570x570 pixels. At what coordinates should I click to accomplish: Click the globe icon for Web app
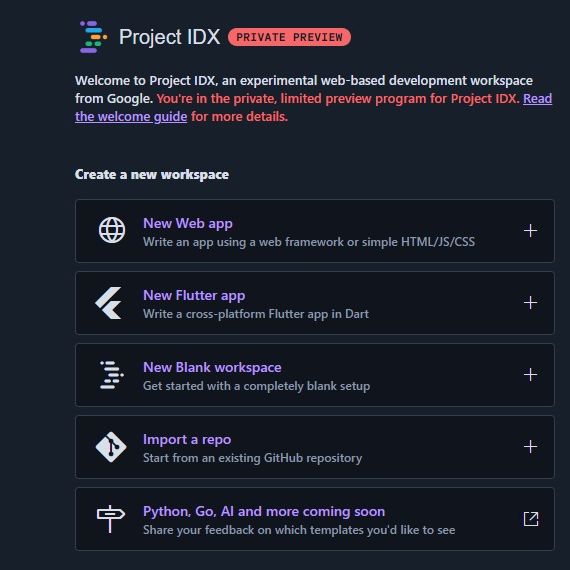[112, 230]
